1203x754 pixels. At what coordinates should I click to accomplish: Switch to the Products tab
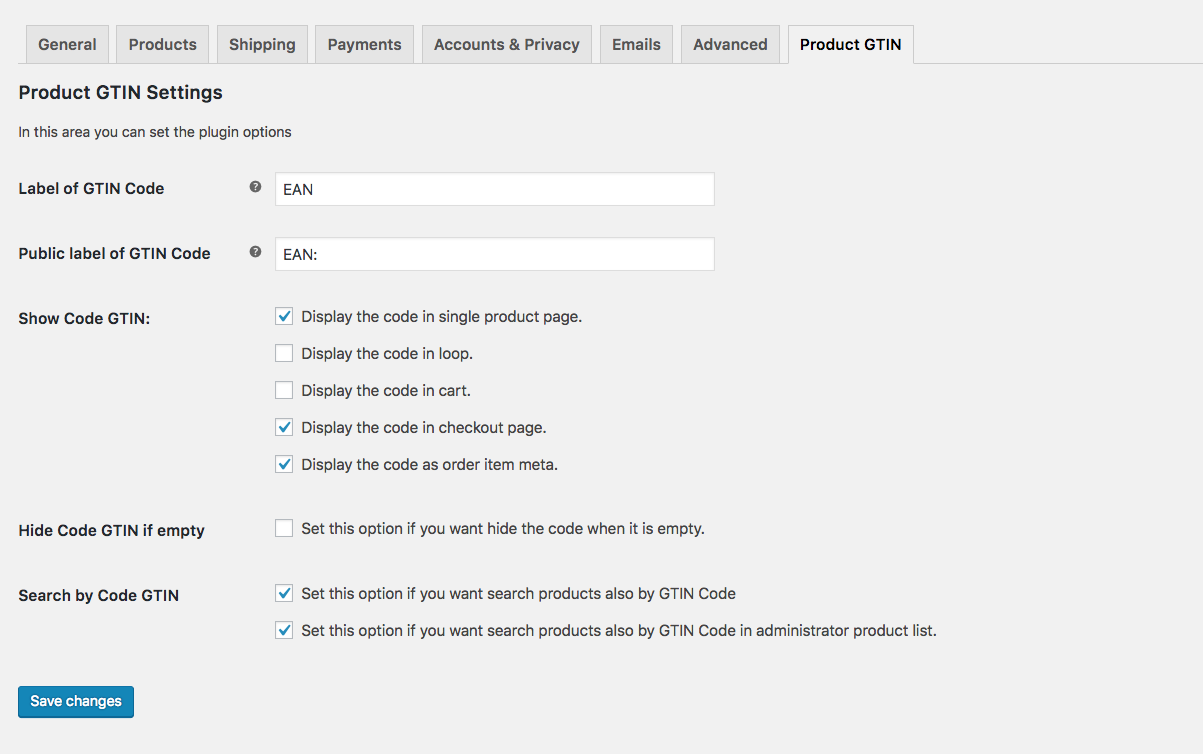[162, 45]
